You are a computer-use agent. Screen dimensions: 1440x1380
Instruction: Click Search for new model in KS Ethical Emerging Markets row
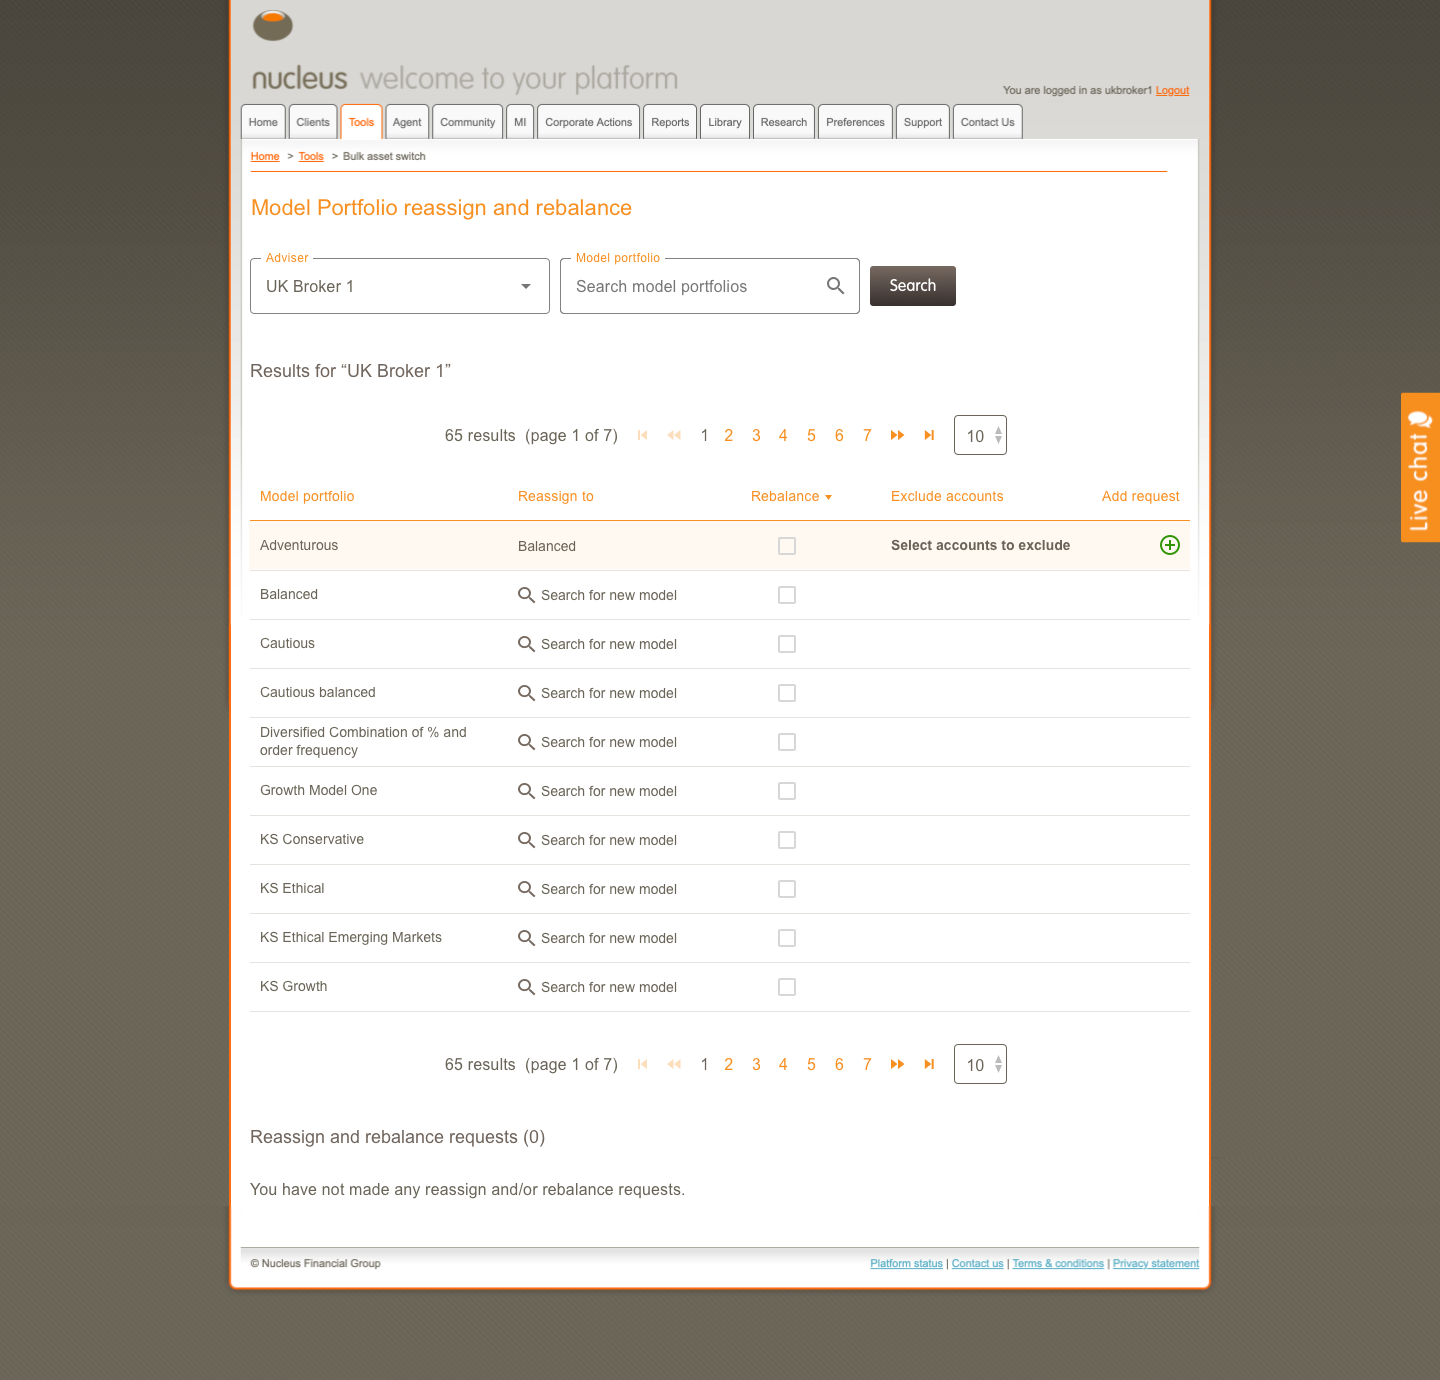pos(609,938)
